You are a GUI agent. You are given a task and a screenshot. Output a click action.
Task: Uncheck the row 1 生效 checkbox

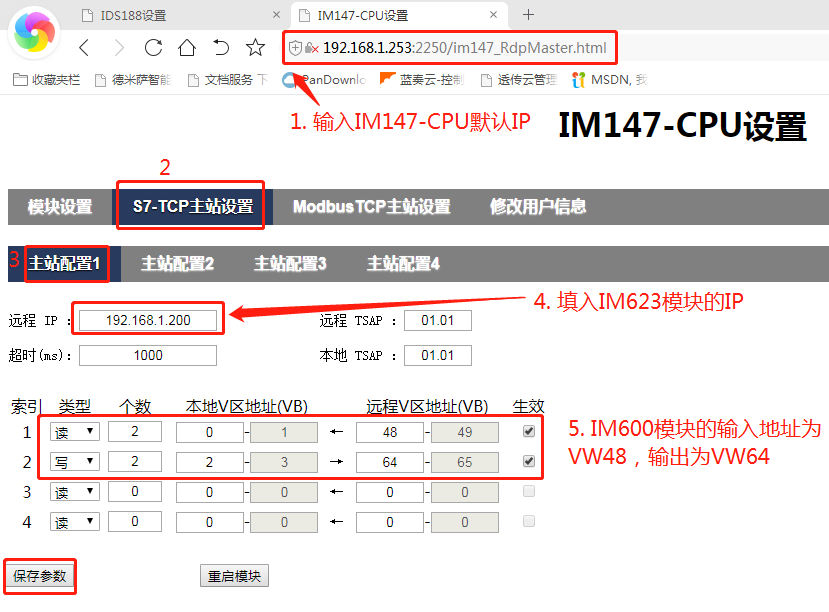(529, 431)
